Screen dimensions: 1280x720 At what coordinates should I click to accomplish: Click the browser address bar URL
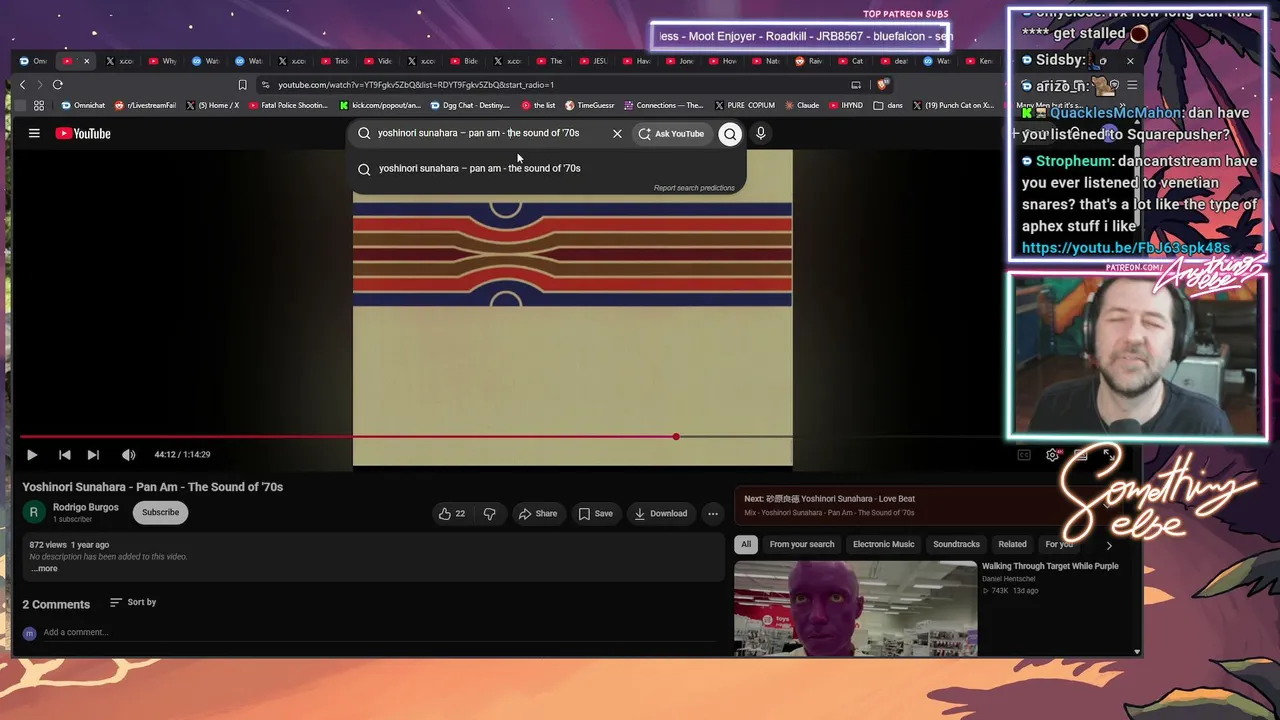click(x=416, y=85)
